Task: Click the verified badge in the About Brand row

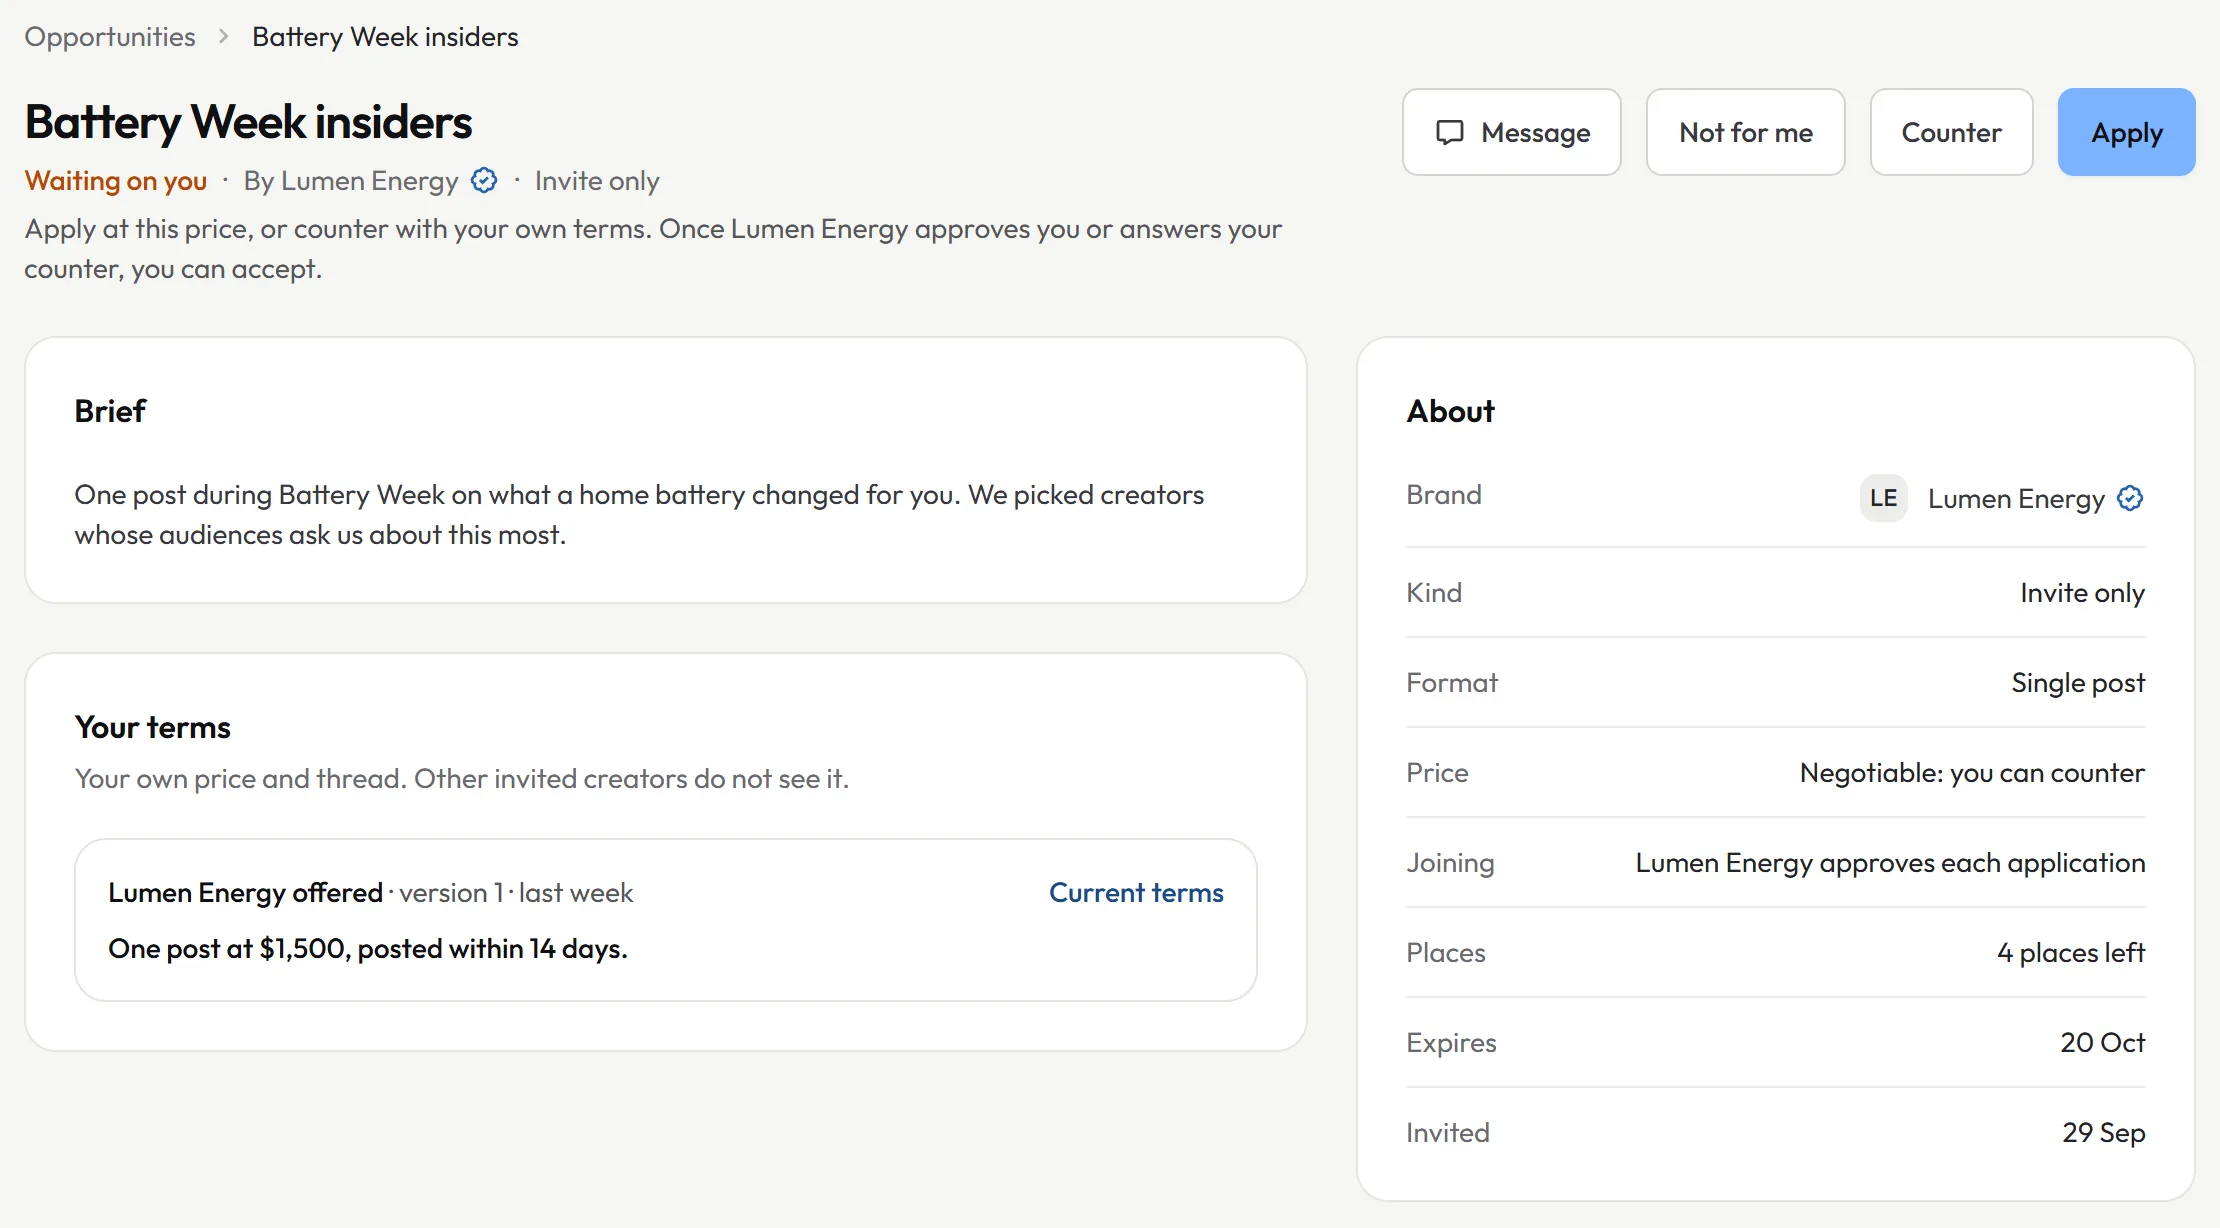Action: pos(2130,498)
